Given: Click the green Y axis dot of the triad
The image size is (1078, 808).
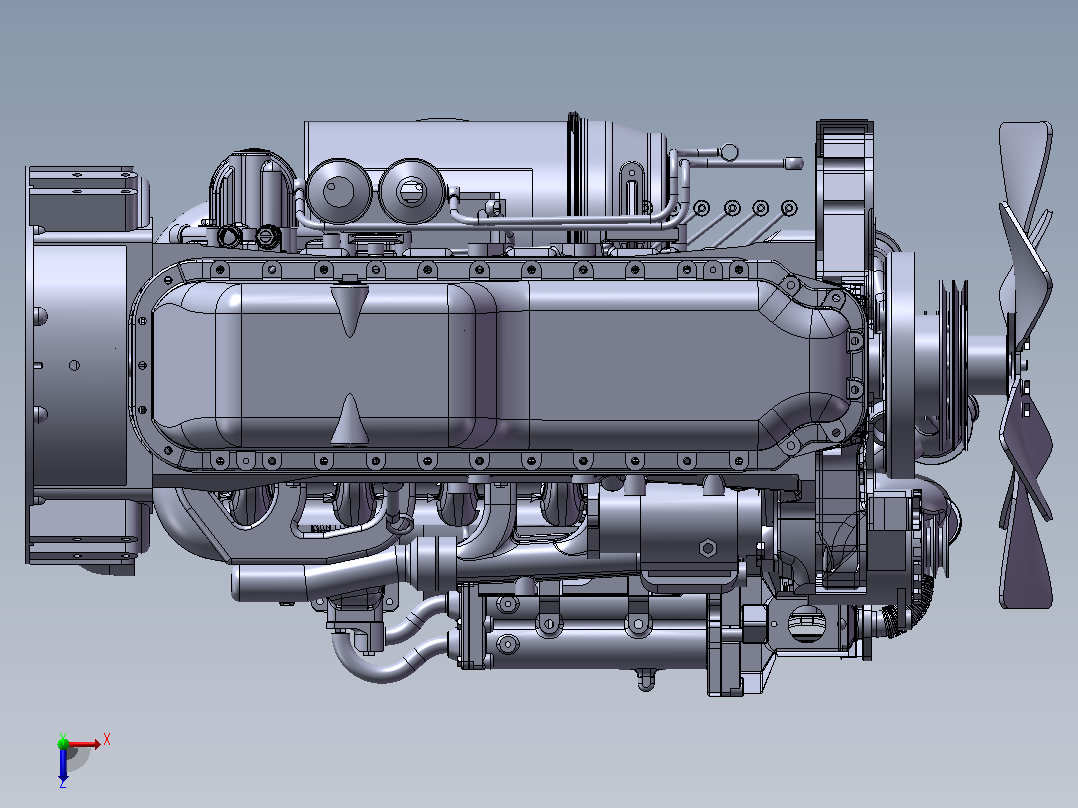Looking at the screenshot, I should [x=63, y=743].
